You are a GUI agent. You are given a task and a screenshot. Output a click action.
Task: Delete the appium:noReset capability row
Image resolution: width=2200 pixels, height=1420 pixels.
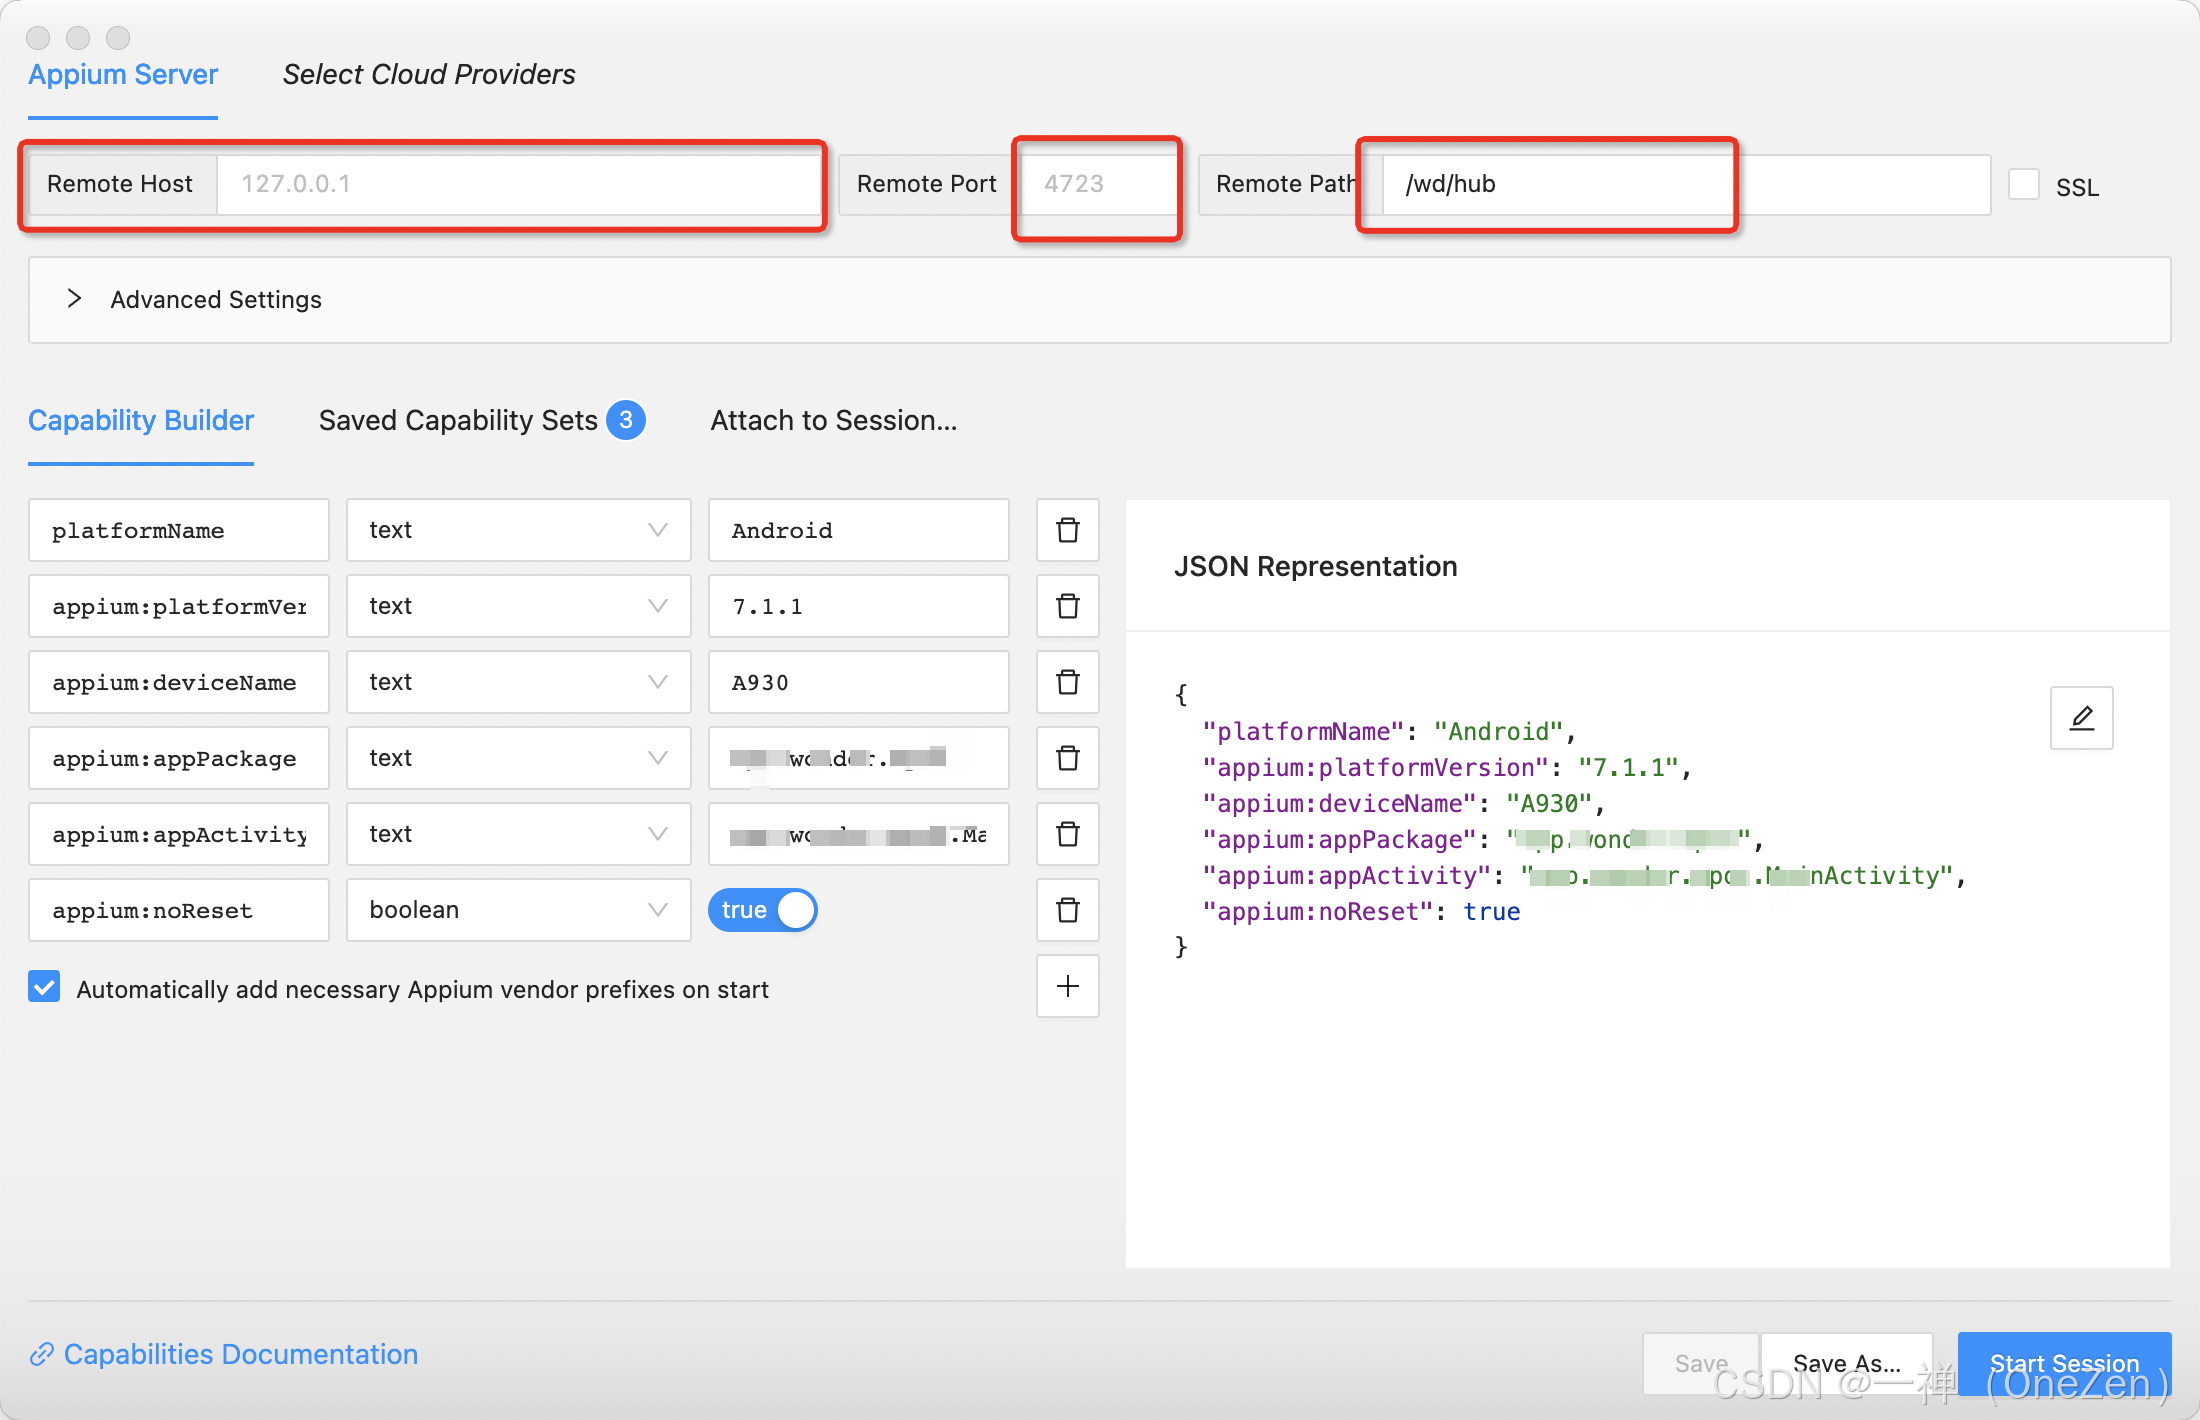coord(1068,910)
